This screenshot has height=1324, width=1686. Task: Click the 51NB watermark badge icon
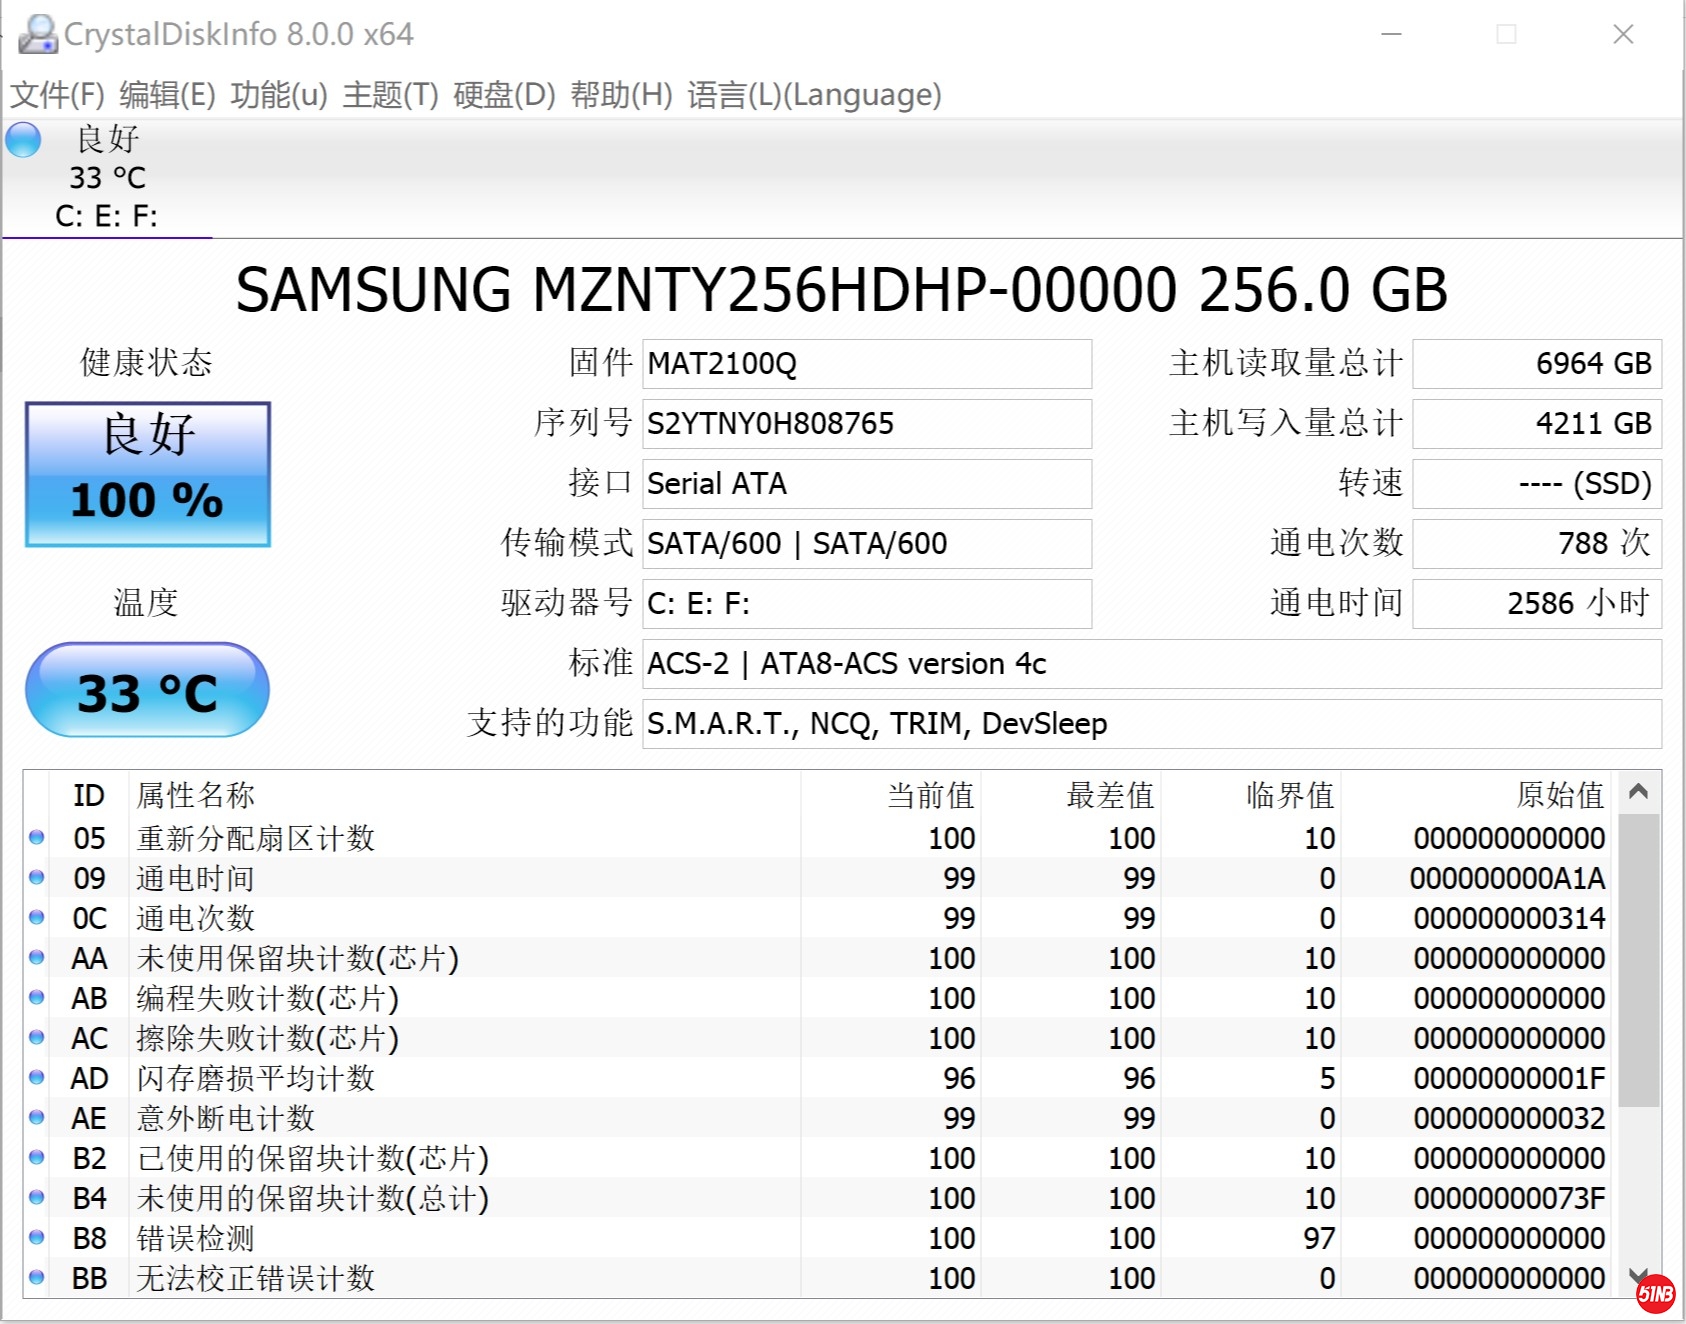coord(1655,1294)
